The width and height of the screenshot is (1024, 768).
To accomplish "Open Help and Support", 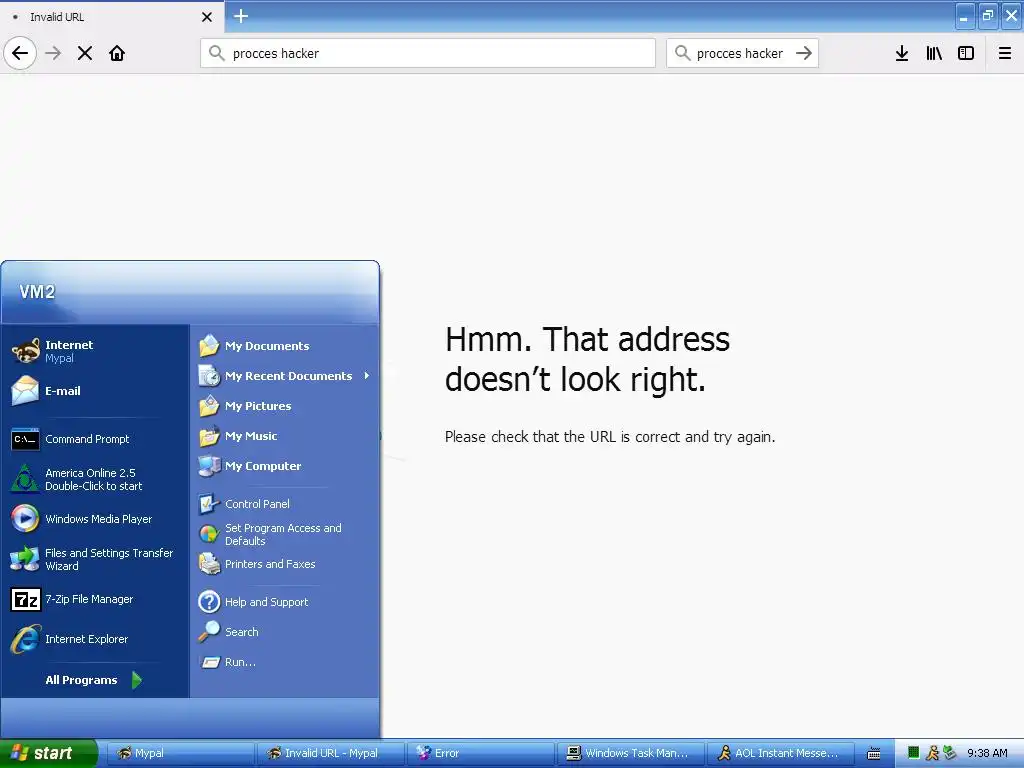I will tap(285, 601).
